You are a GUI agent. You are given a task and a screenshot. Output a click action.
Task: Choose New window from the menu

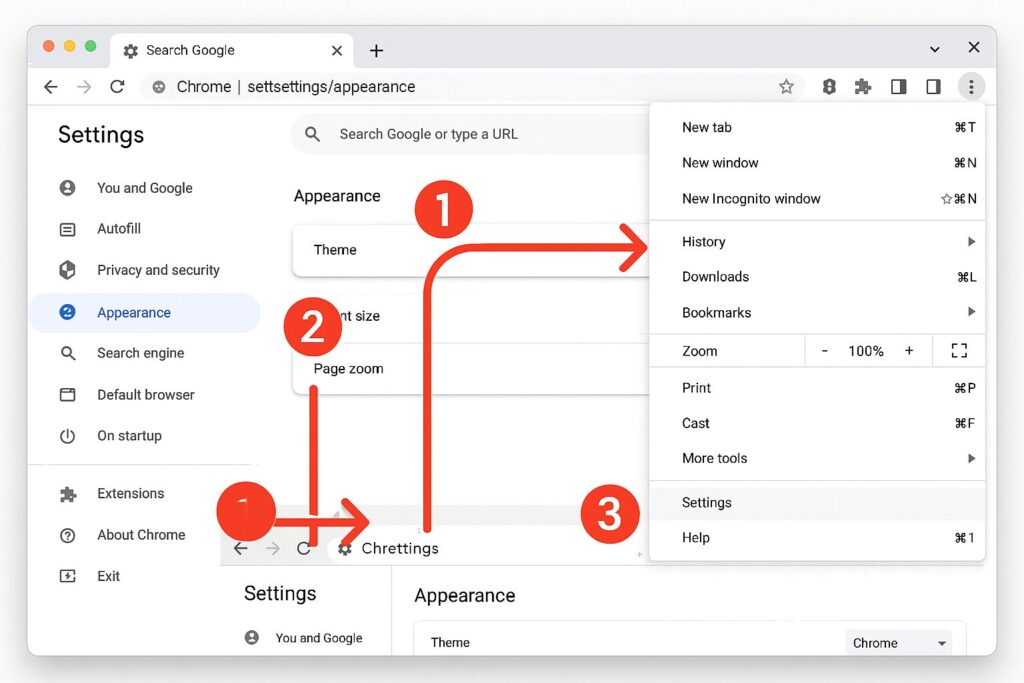pos(817,163)
